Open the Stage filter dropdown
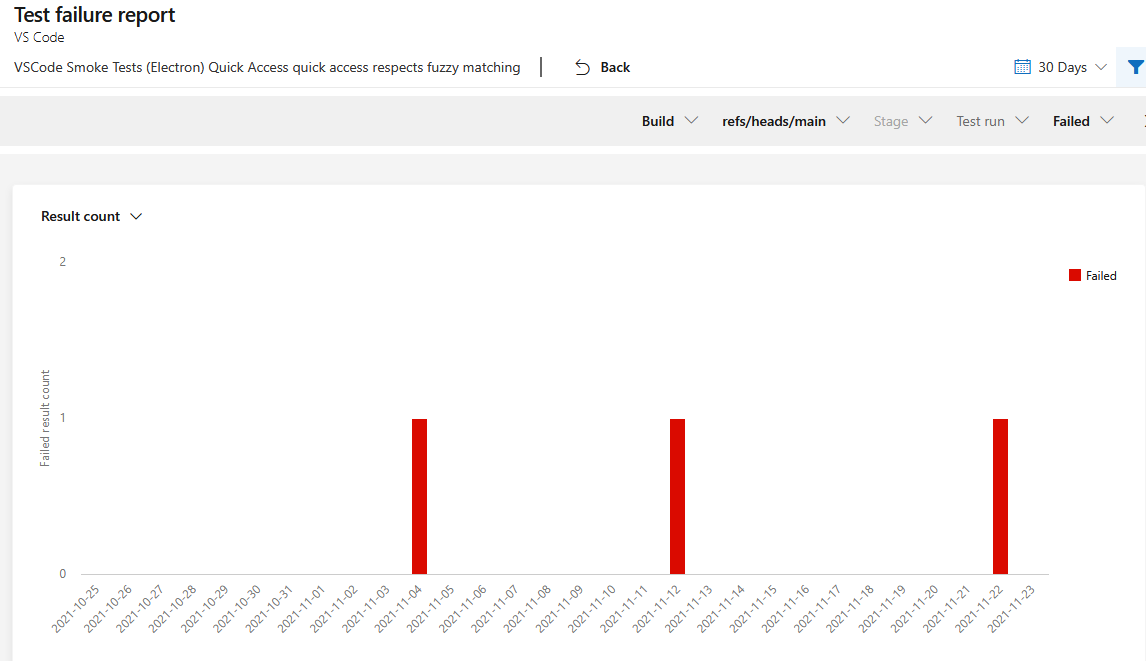The height and width of the screenshot is (661, 1146). pyautogui.click(x=903, y=121)
